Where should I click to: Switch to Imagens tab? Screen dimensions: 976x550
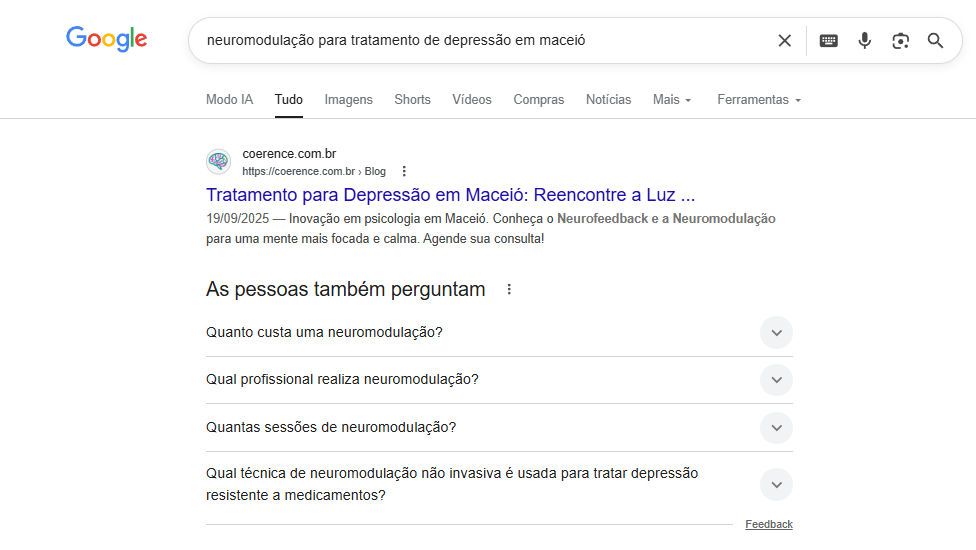[349, 100]
